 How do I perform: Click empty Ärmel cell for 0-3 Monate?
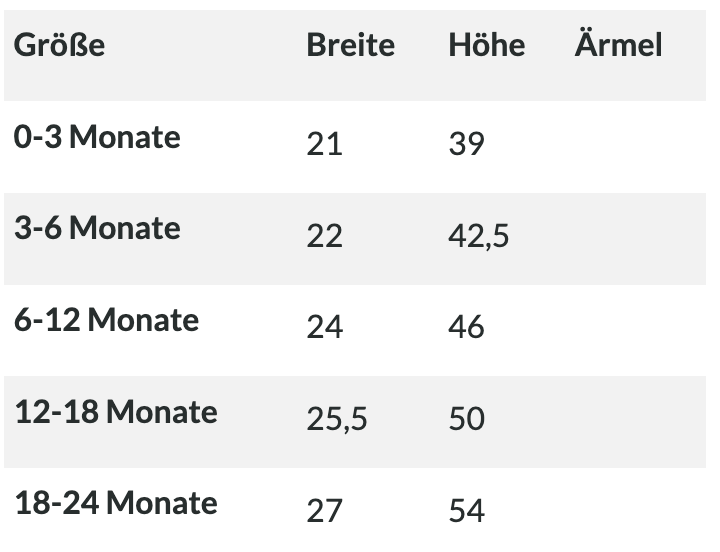tap(638, 147)
